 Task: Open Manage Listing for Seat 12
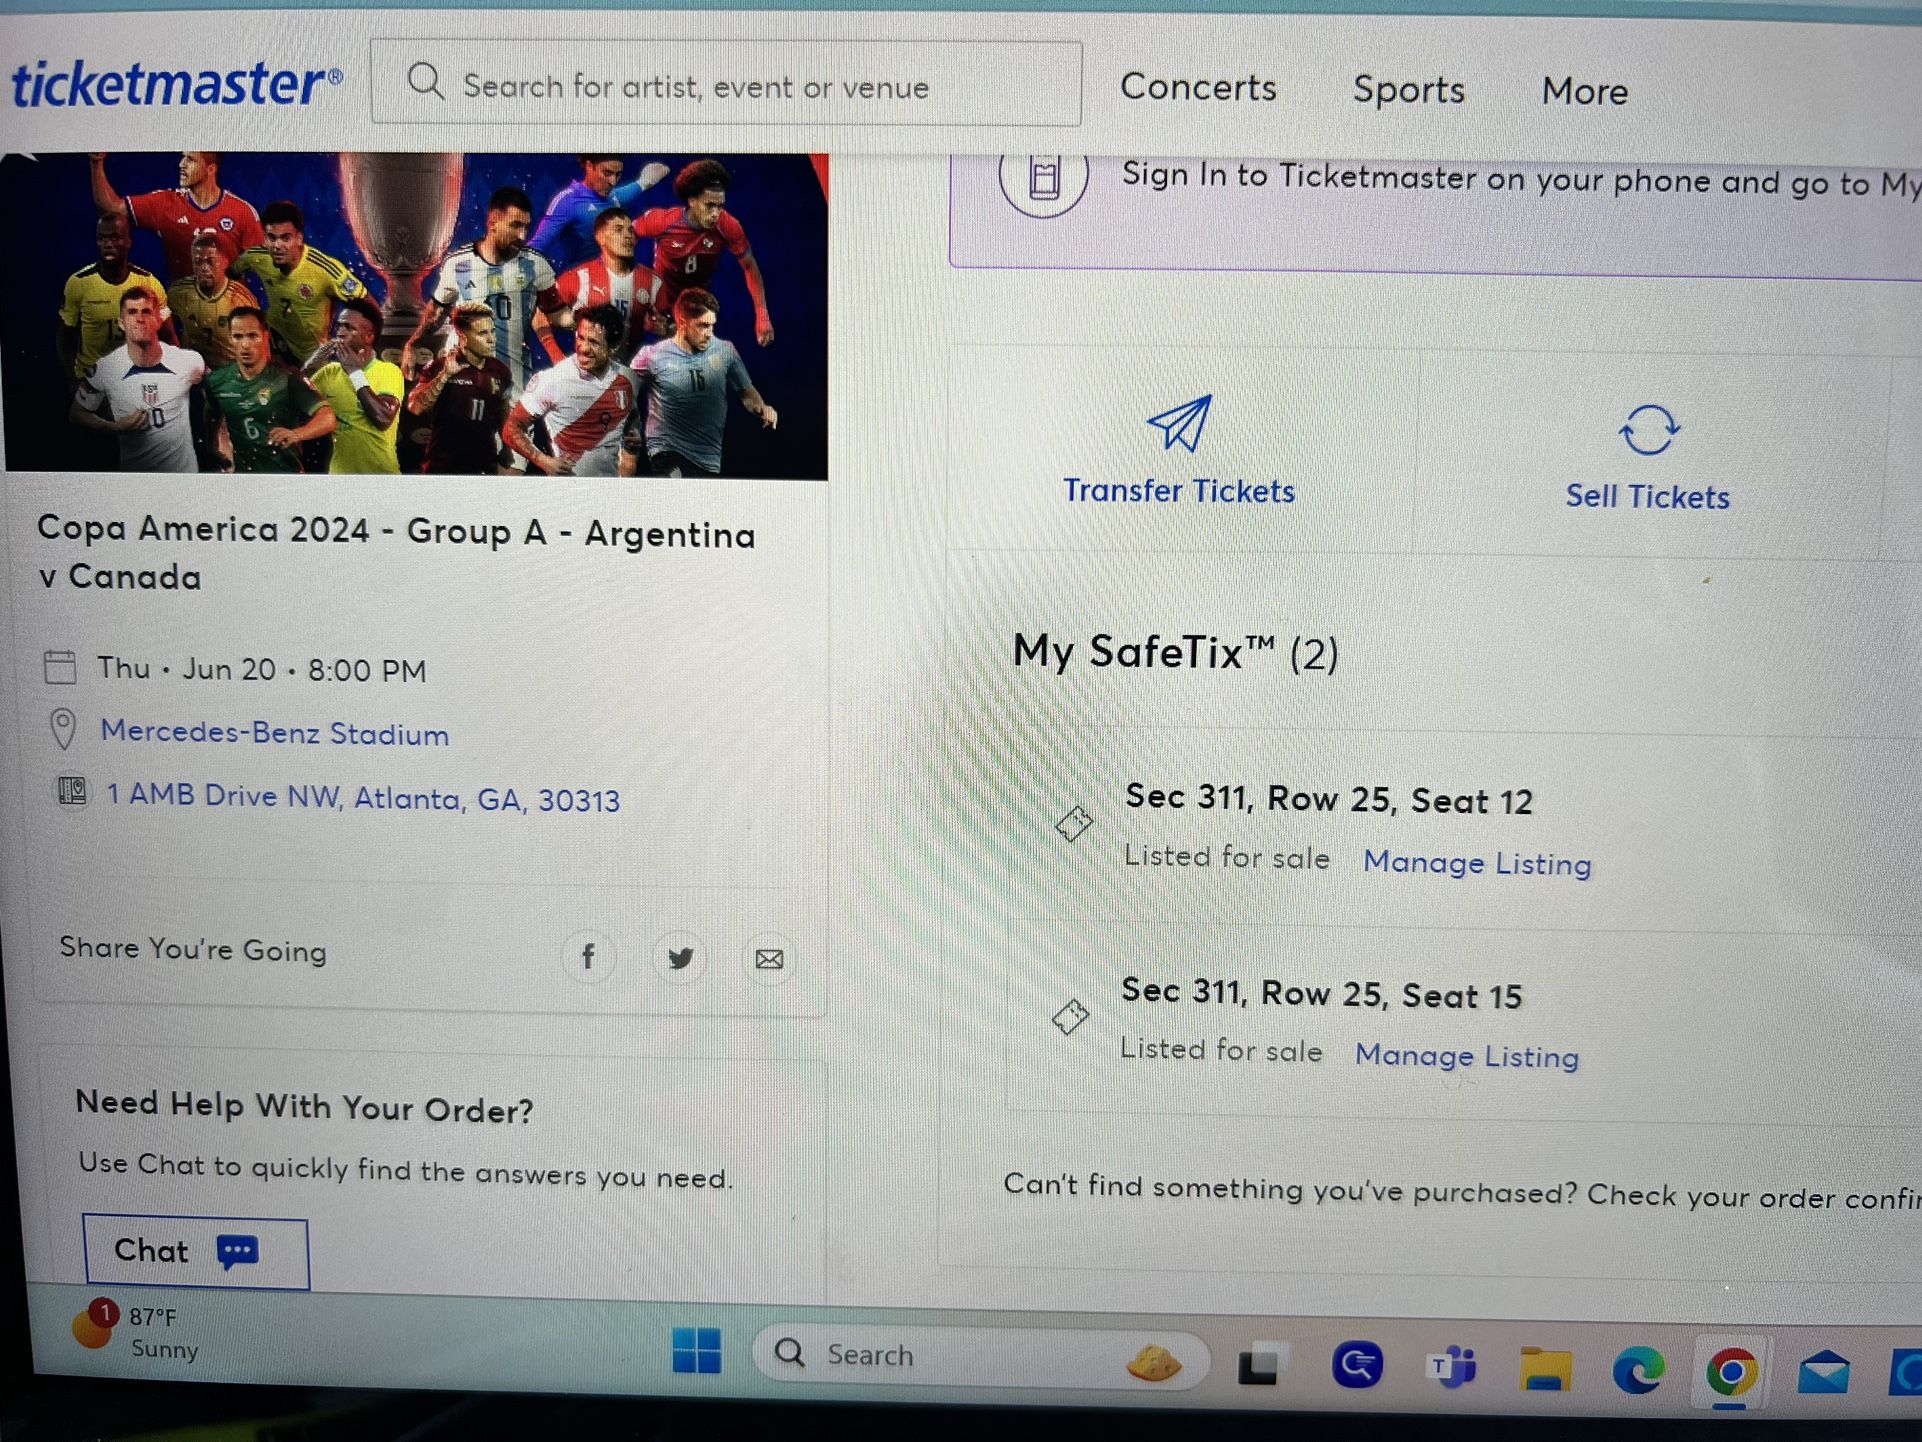1477,862
